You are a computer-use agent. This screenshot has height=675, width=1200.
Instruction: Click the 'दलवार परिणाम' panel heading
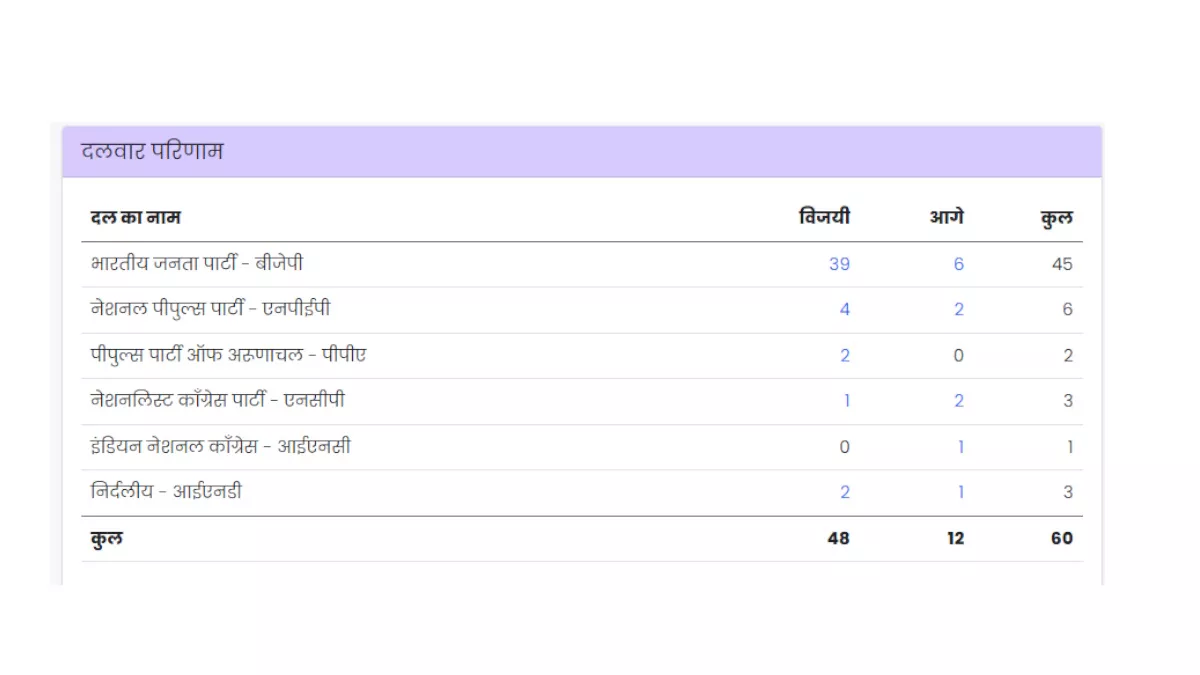tap(152, 152)
